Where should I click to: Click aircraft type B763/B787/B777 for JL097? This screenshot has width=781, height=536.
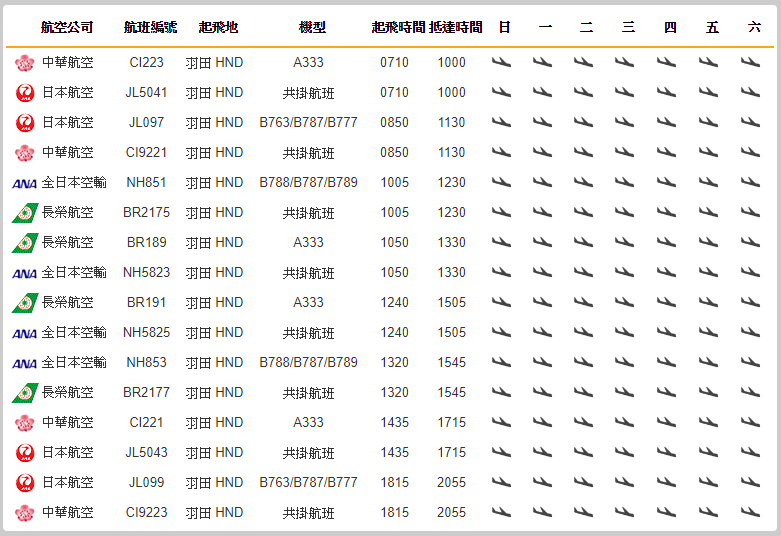click(308, 122)
